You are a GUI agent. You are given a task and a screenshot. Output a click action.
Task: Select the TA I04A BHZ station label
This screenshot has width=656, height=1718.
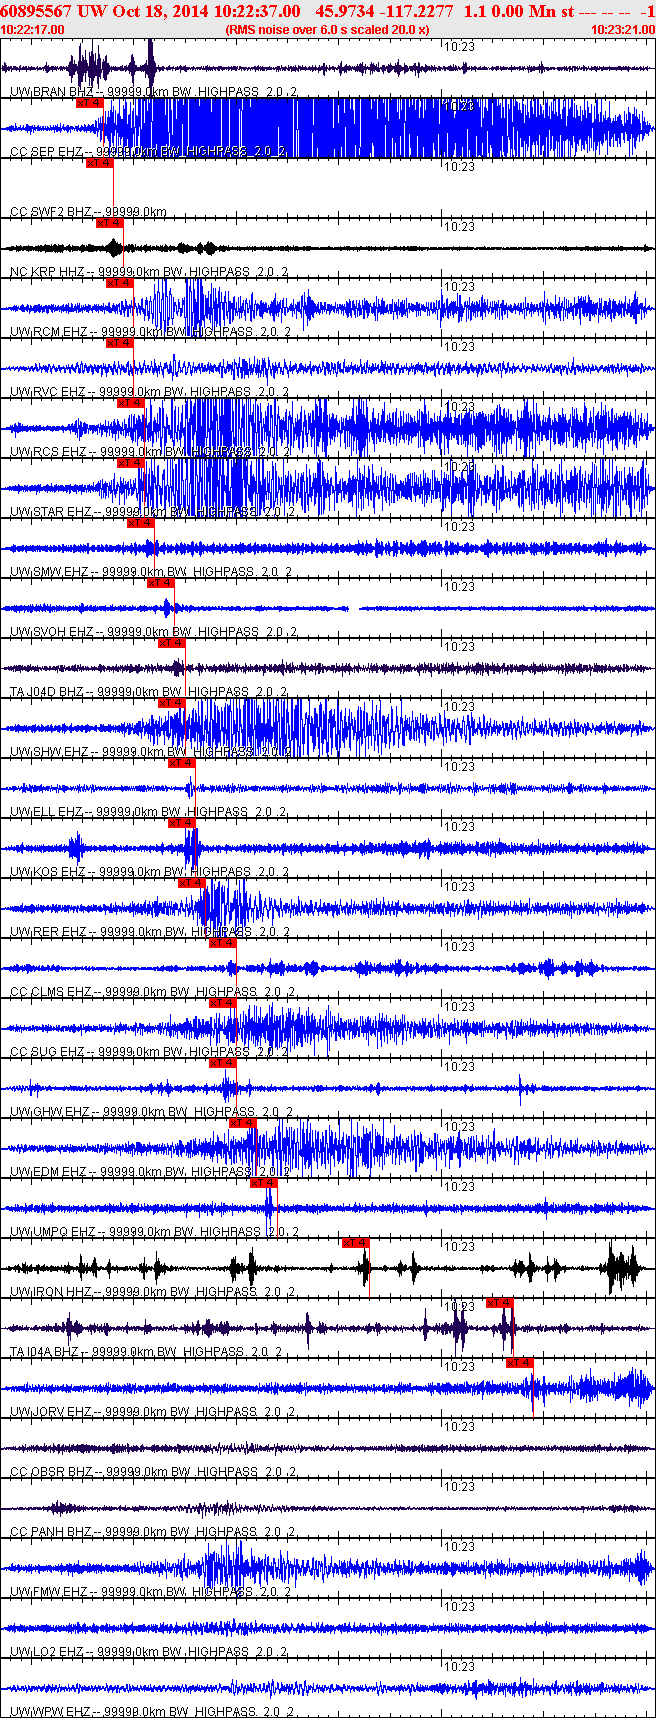click(146, 1352)
